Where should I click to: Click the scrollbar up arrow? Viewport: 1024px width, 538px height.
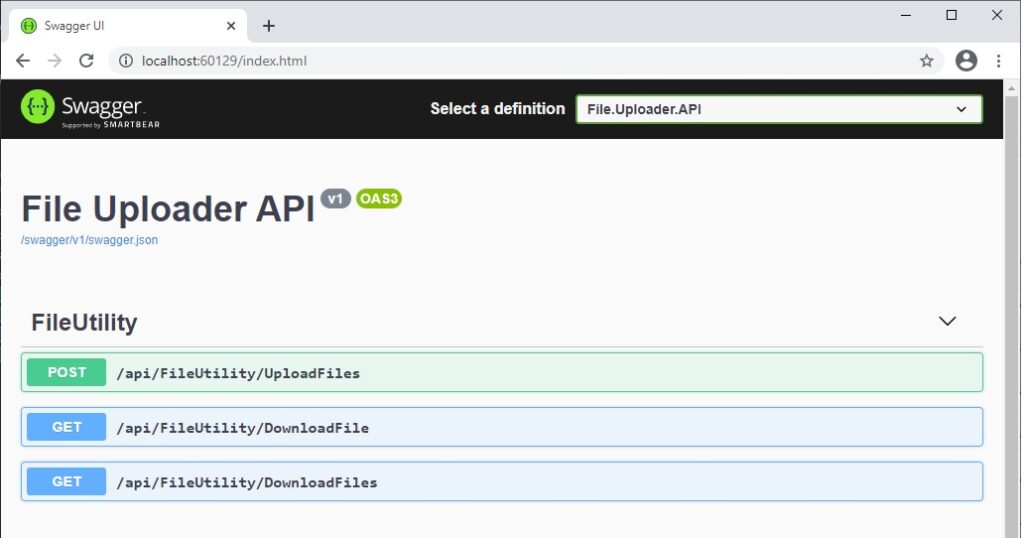point(1012,87)
